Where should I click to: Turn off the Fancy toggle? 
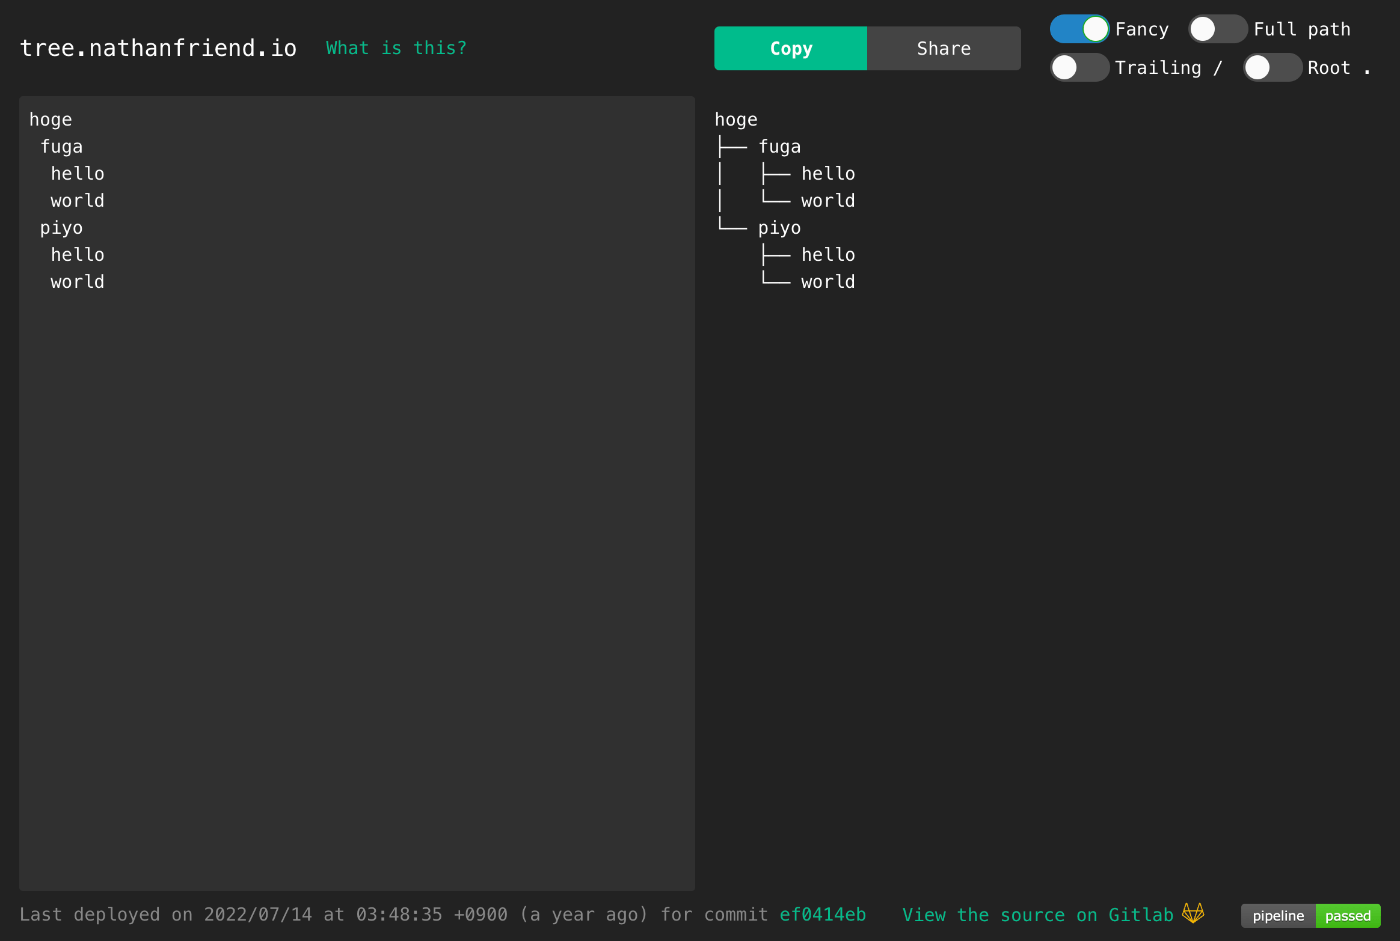coord(1079,29)
